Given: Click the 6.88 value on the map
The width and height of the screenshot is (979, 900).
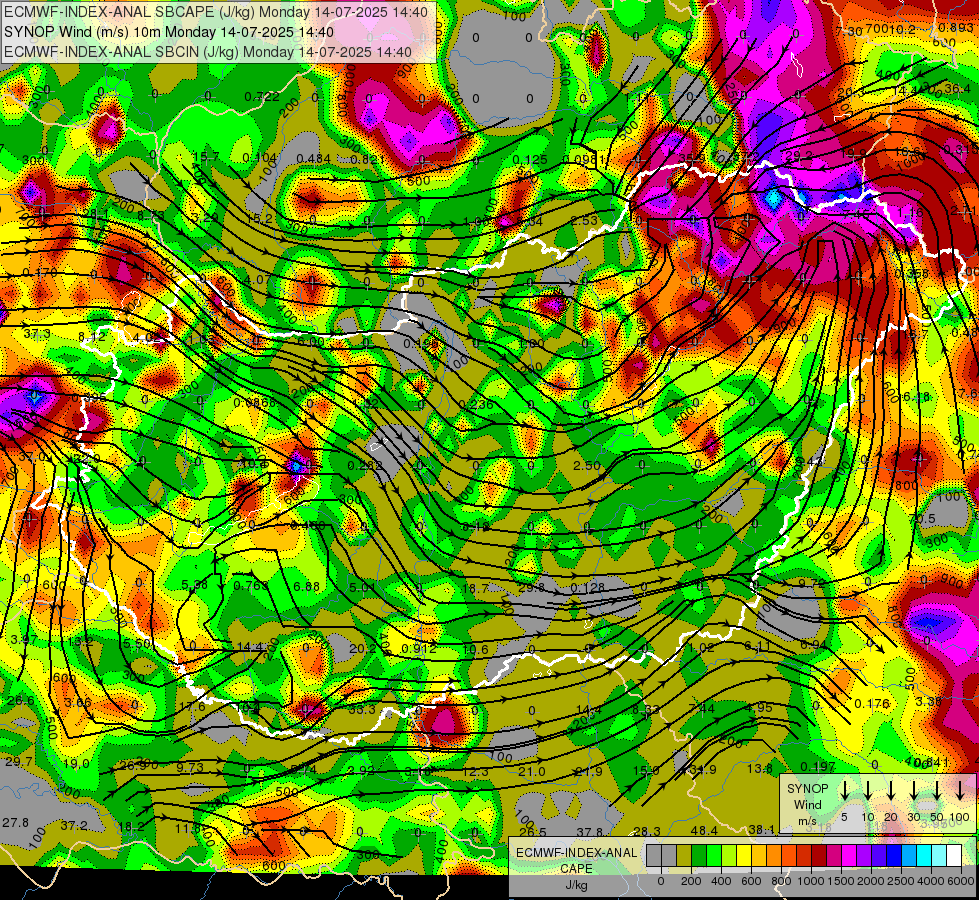Looking at the screenshot, I should [306, 586].
